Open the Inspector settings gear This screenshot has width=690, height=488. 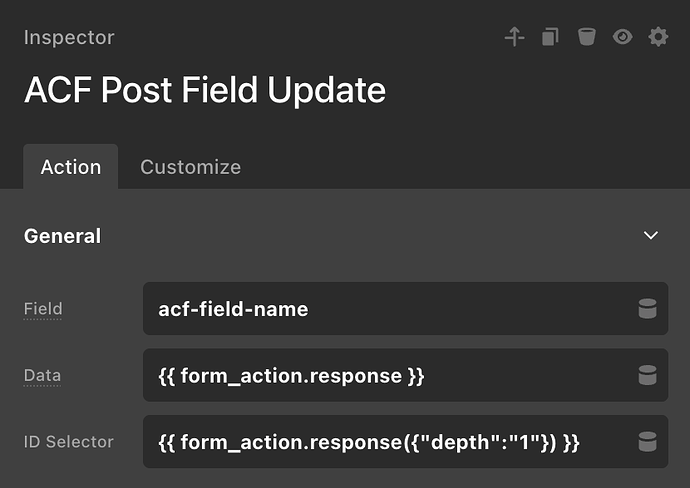click(658, 37)
